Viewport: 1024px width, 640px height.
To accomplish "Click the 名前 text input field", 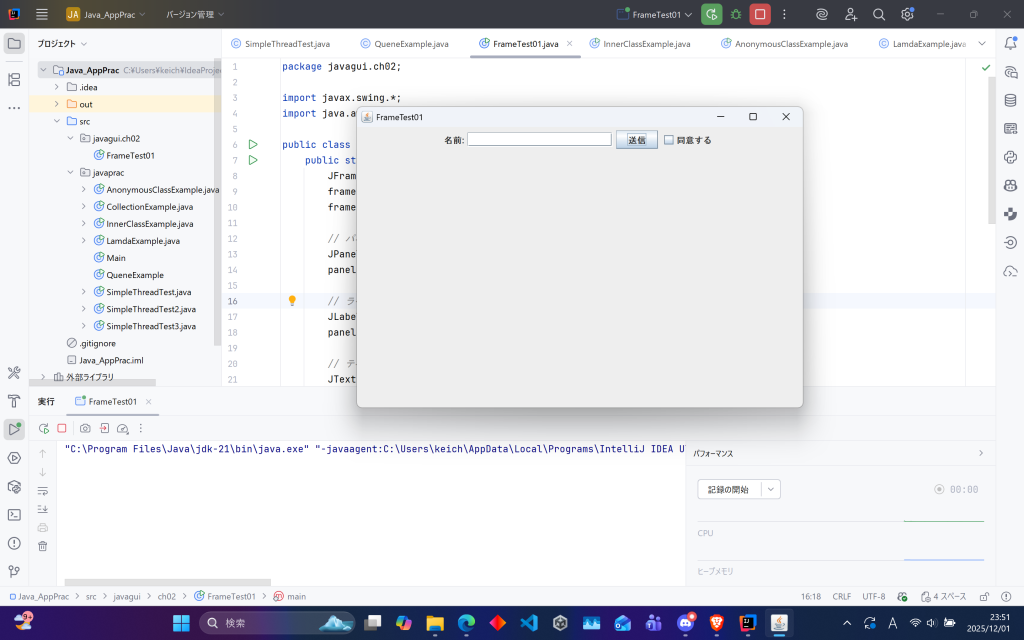I will click(x=539, y=140).
